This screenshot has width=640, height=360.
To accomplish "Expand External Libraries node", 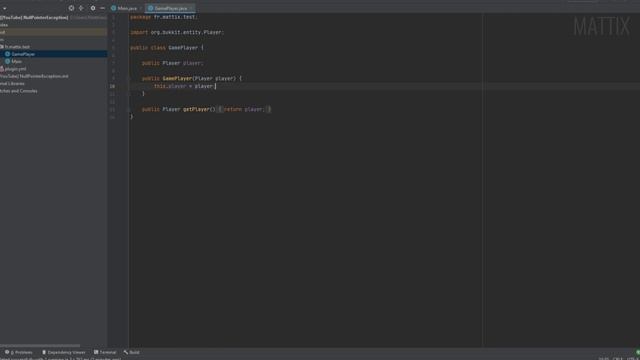I will click(12, 84).
